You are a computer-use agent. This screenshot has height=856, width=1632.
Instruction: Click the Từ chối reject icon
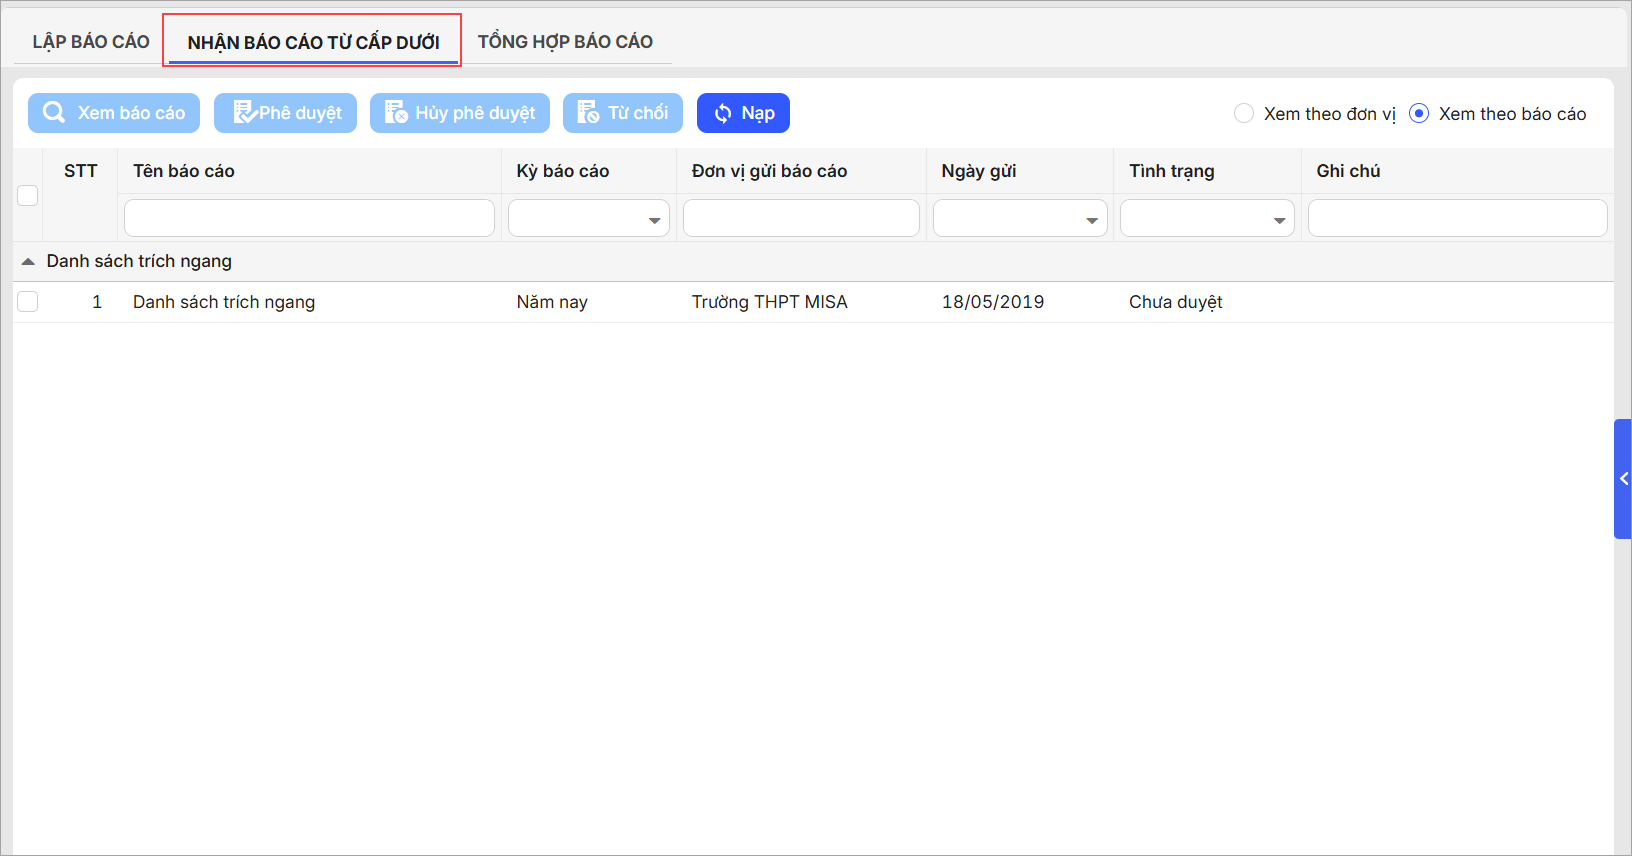tap(588, 113)
